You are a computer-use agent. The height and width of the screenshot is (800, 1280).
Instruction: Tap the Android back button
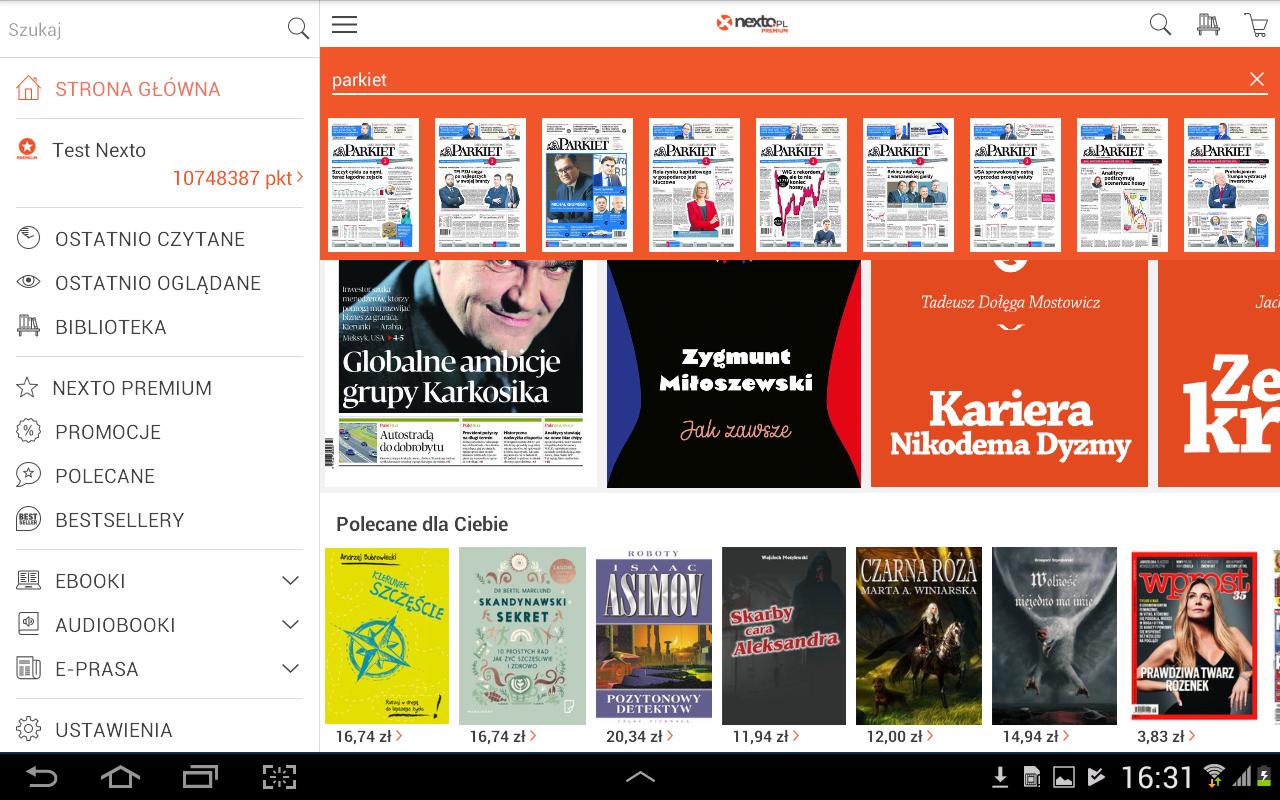[x=41, y=776]
